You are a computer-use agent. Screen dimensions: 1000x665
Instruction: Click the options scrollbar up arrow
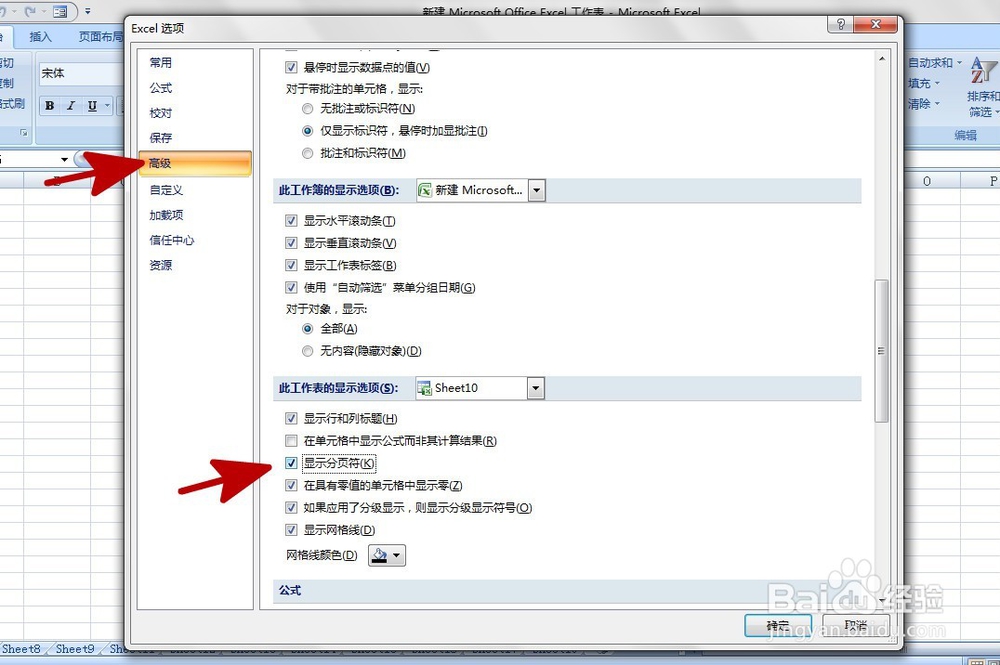tap(881, 59)
